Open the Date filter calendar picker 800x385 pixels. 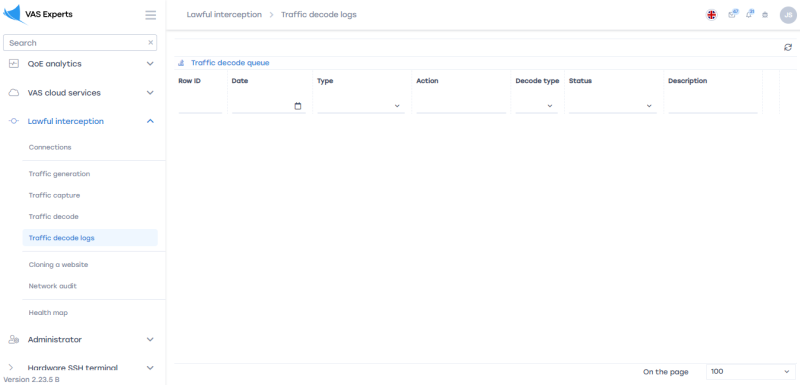(298, 106)
